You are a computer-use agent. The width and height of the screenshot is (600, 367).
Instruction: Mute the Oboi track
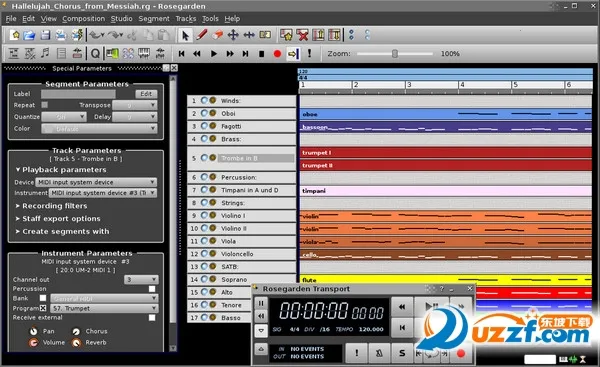point(204,113)
